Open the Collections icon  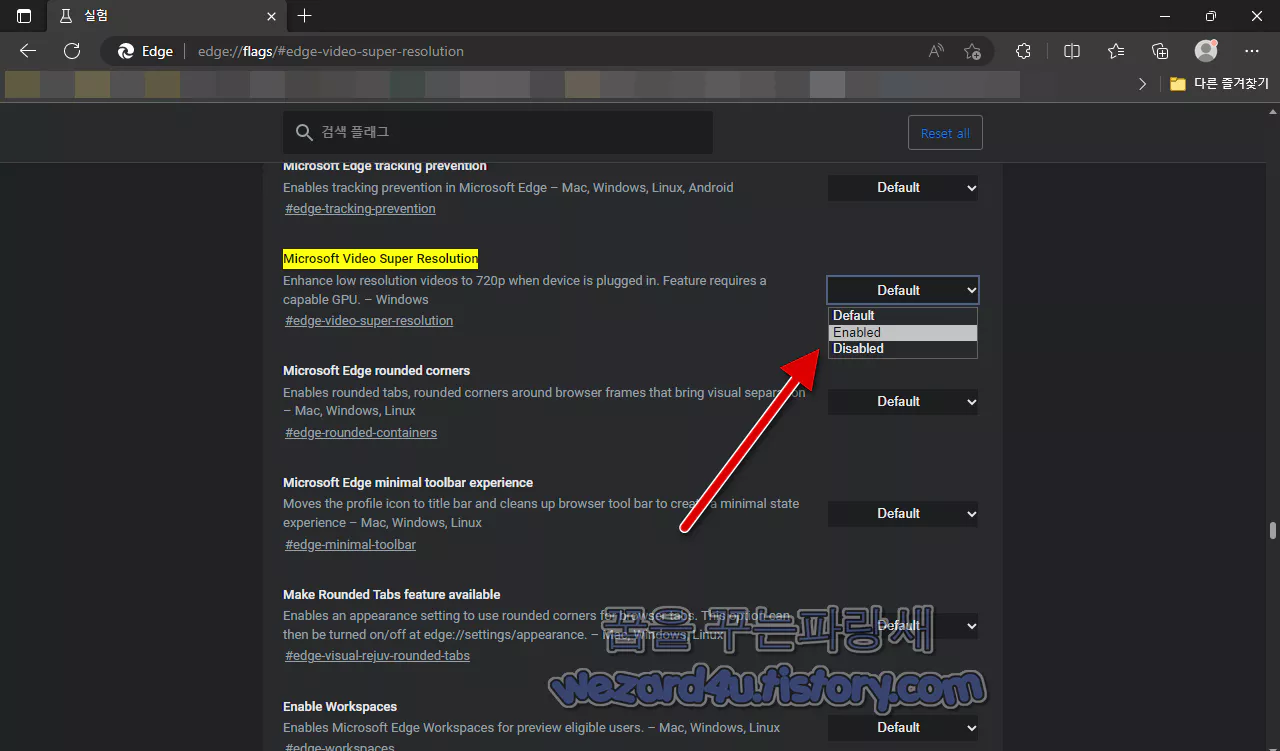[1159, 51]
